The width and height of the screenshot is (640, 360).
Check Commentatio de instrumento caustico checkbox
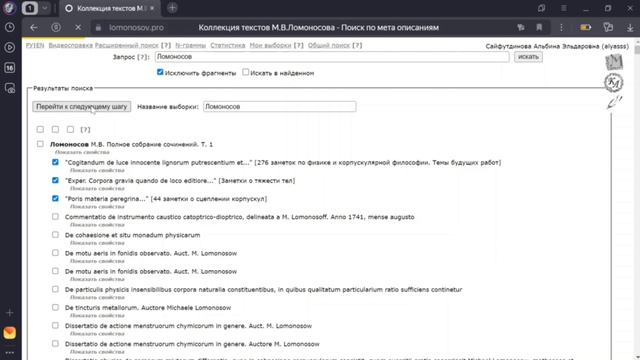[x=55, y=216]
